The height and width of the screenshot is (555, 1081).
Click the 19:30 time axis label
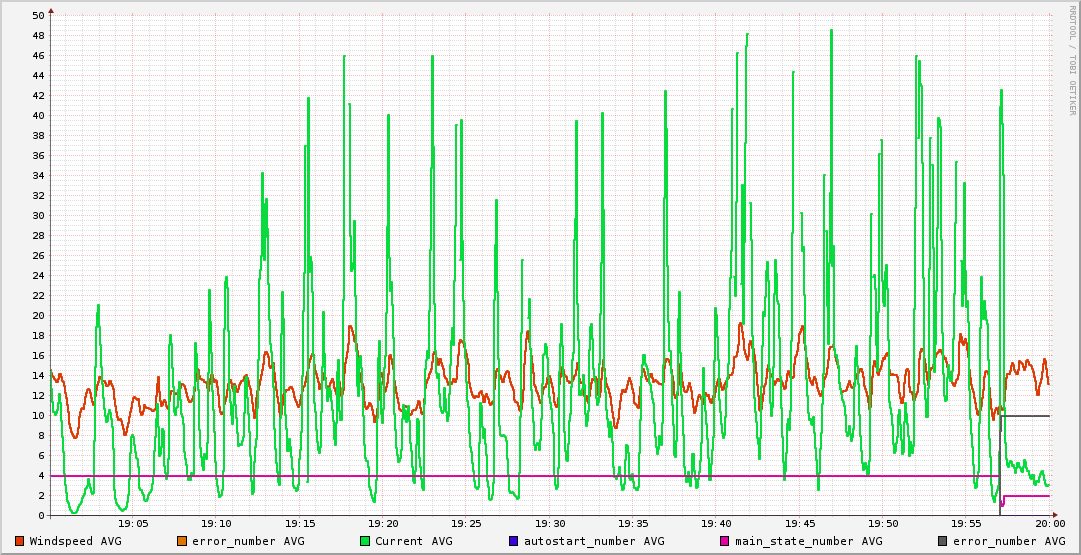pyautogui.click(x=550, y=523)
